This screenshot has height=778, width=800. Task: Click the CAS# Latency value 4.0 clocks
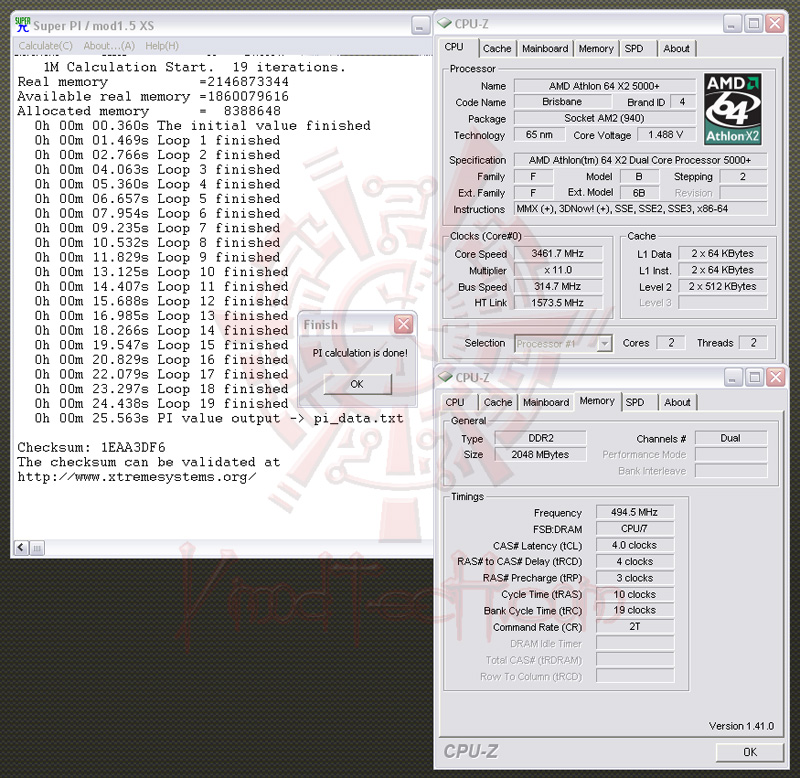(635, 545)
